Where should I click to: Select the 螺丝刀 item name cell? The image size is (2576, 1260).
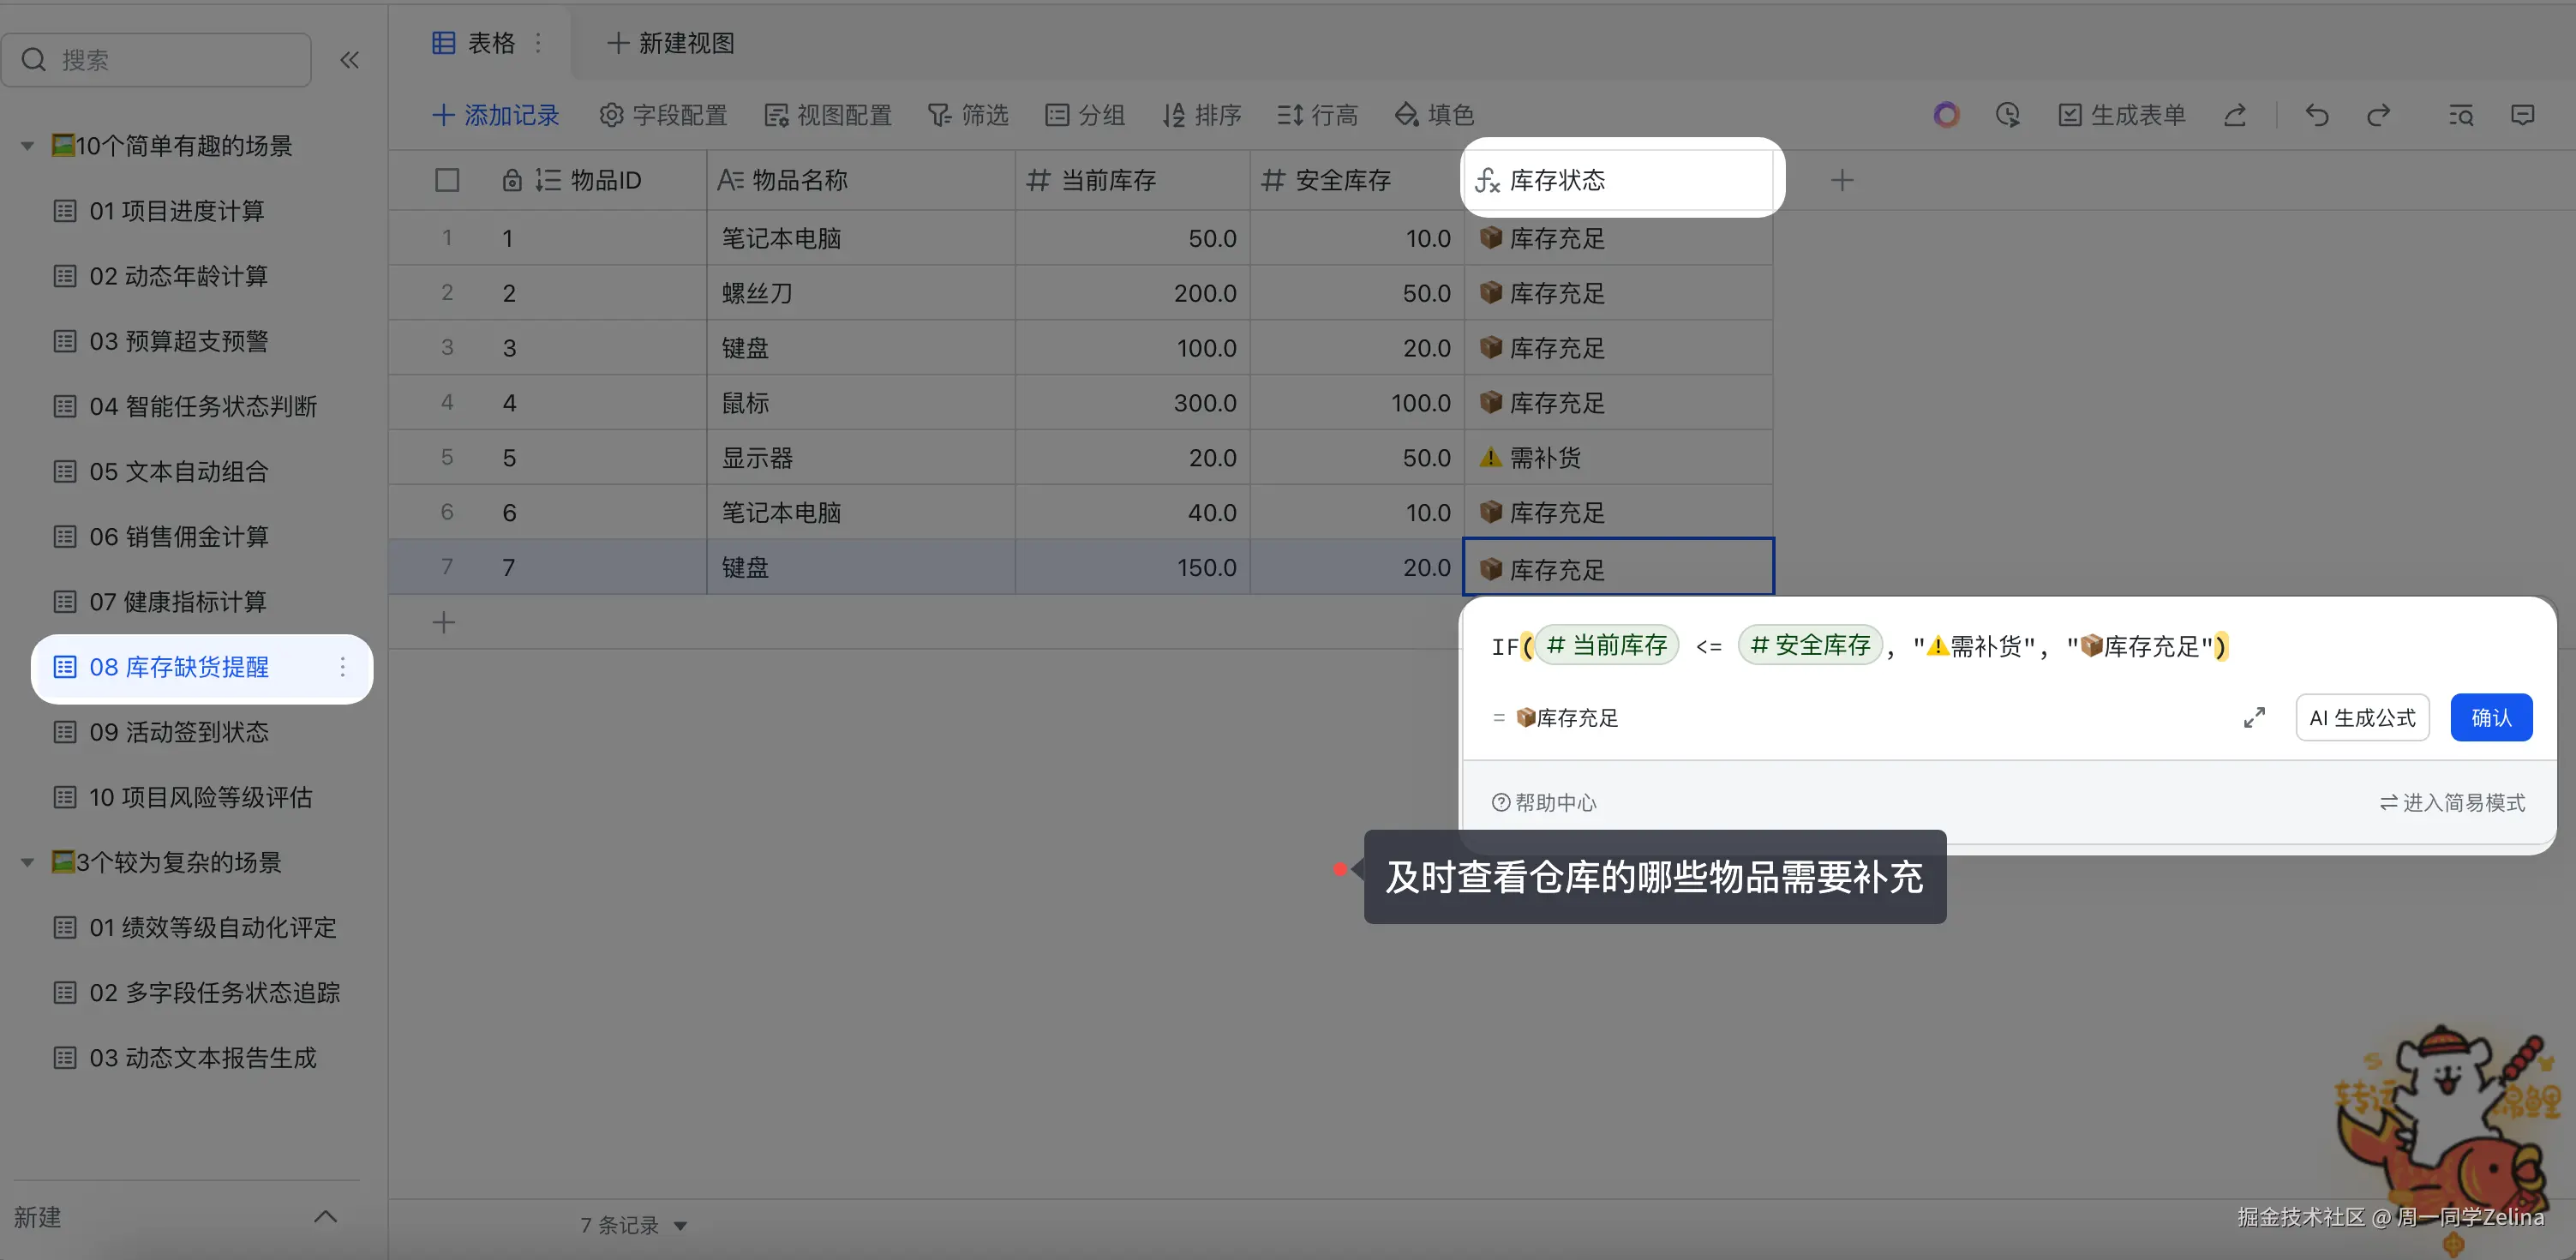[x=861, y=293]
